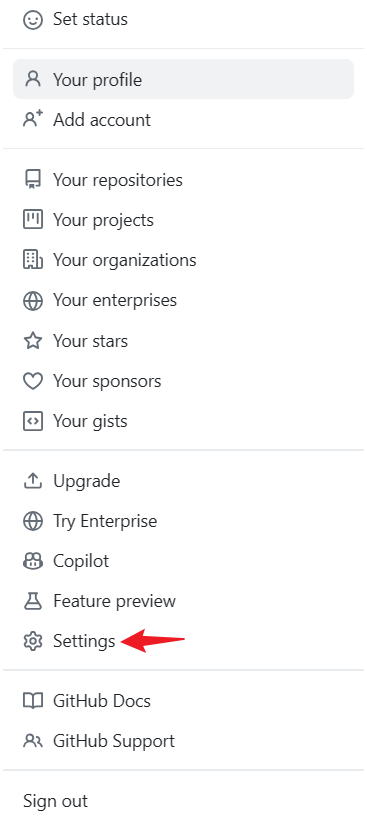Click the heart icon for Your sponsors
This screenshot has height=826, width=367.
tap(33, 381)
